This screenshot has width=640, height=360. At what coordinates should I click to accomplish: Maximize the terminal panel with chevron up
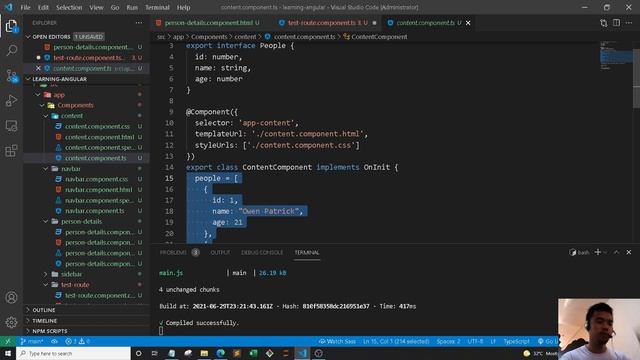click(616, 252)
